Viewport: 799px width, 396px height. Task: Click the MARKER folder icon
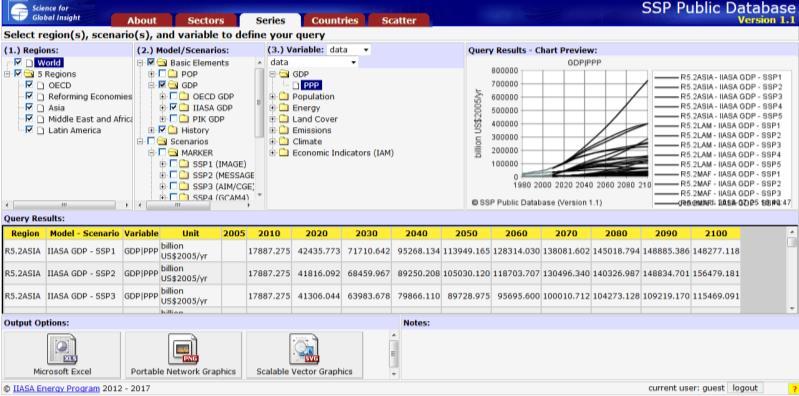pyautogui.click(x=173, y=152)
